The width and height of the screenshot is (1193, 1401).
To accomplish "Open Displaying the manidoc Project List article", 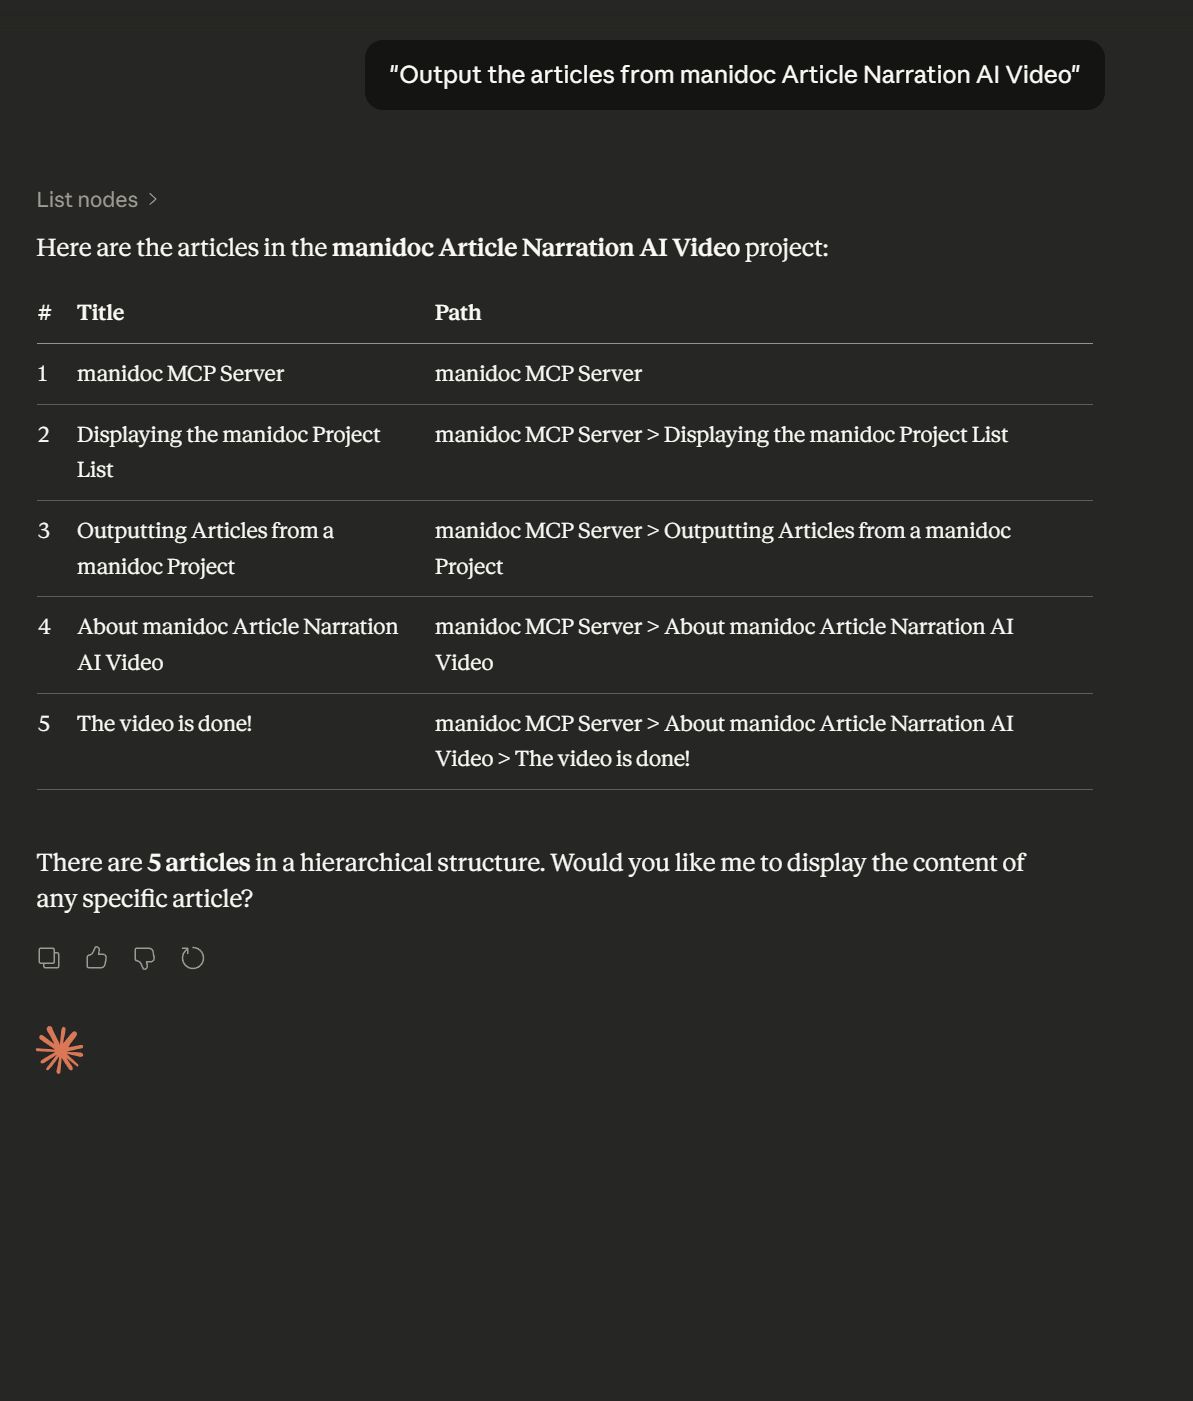I will (x=228, y=451).
